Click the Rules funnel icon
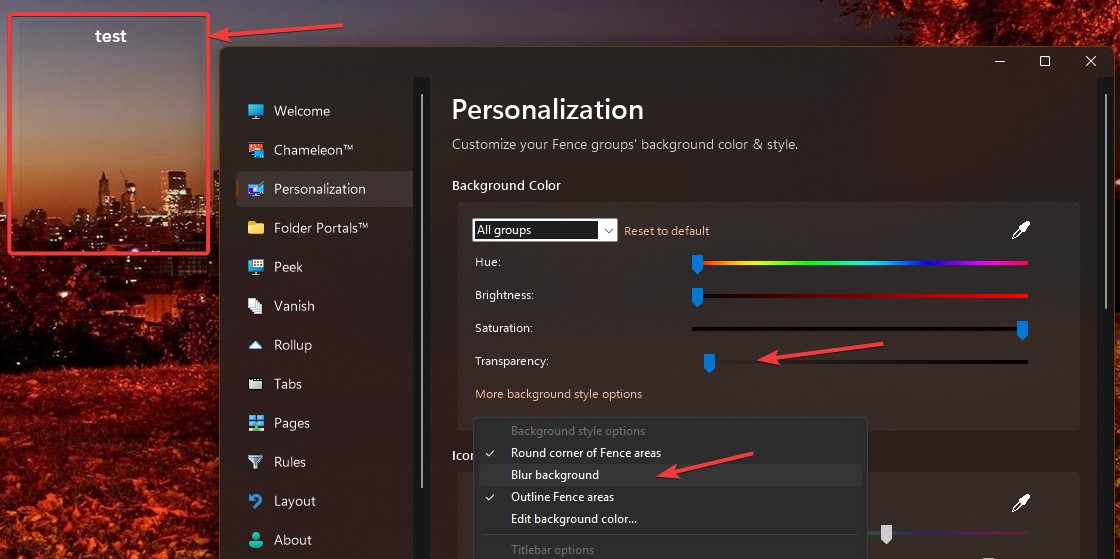The width and height of the screenshot is (1120, 559). tap(256, 462)
